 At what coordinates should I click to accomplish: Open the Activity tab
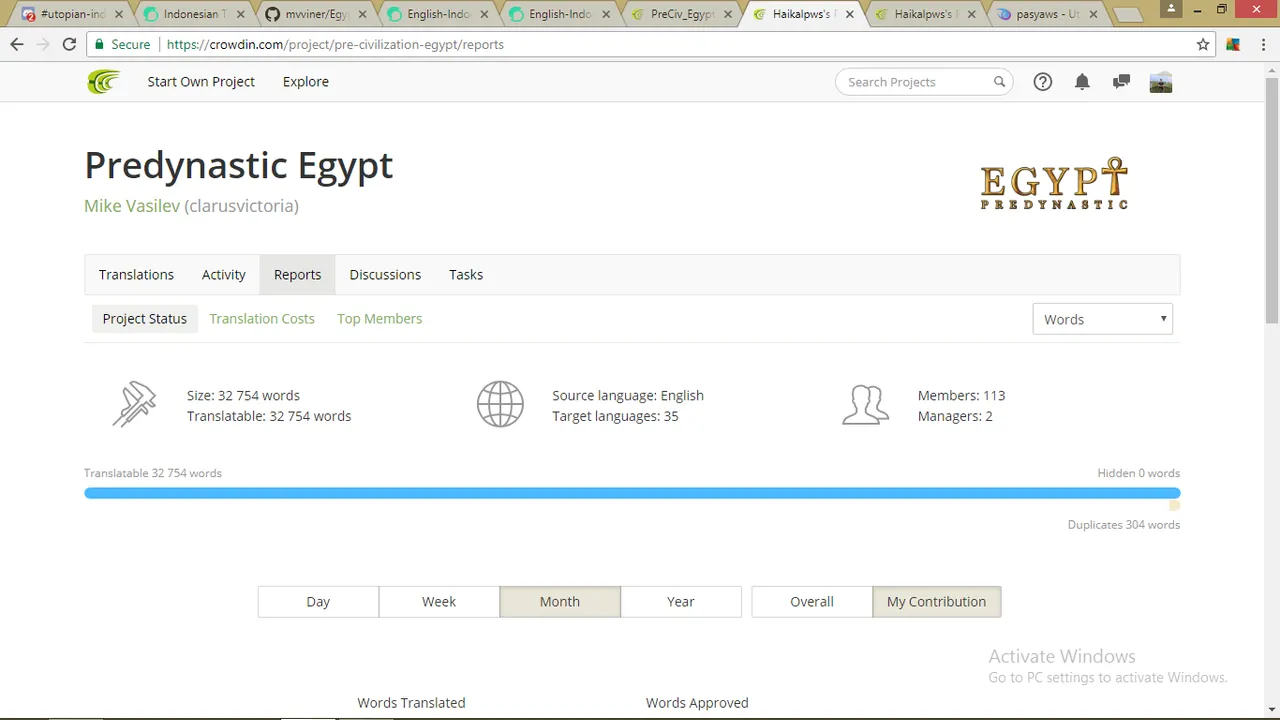(224, 274)
